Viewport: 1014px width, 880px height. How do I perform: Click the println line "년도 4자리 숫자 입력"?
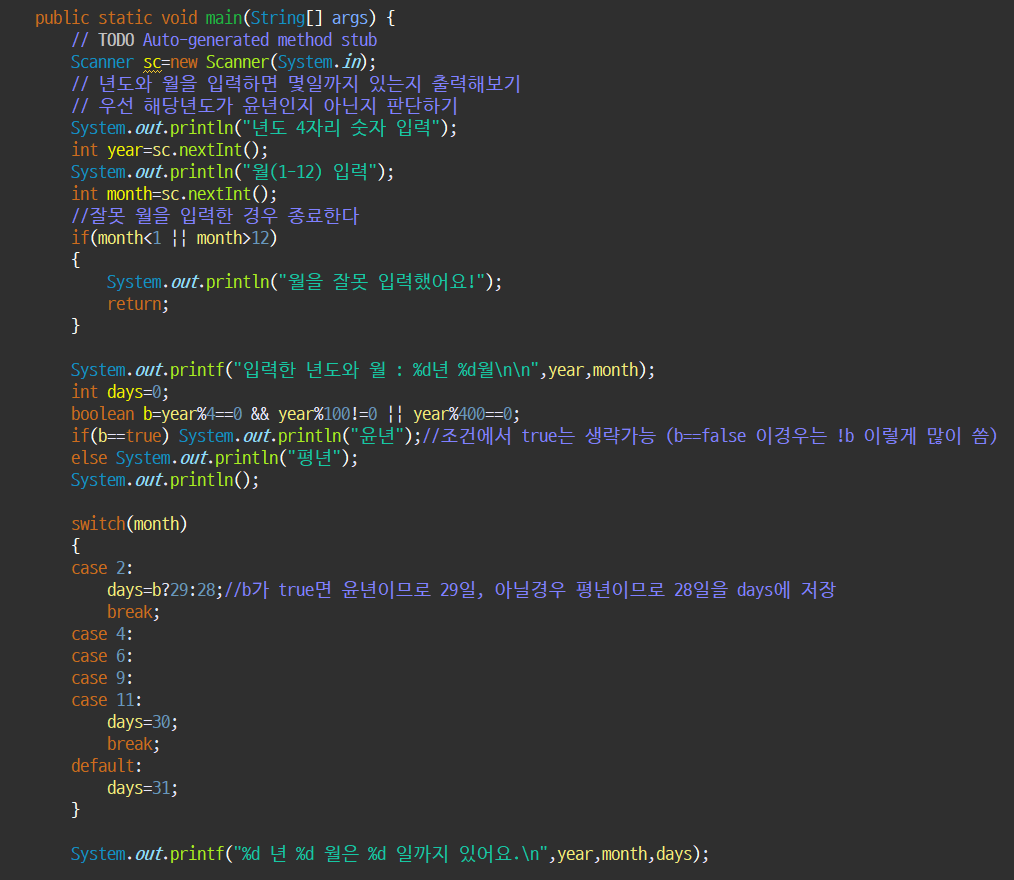coord(264,128)
